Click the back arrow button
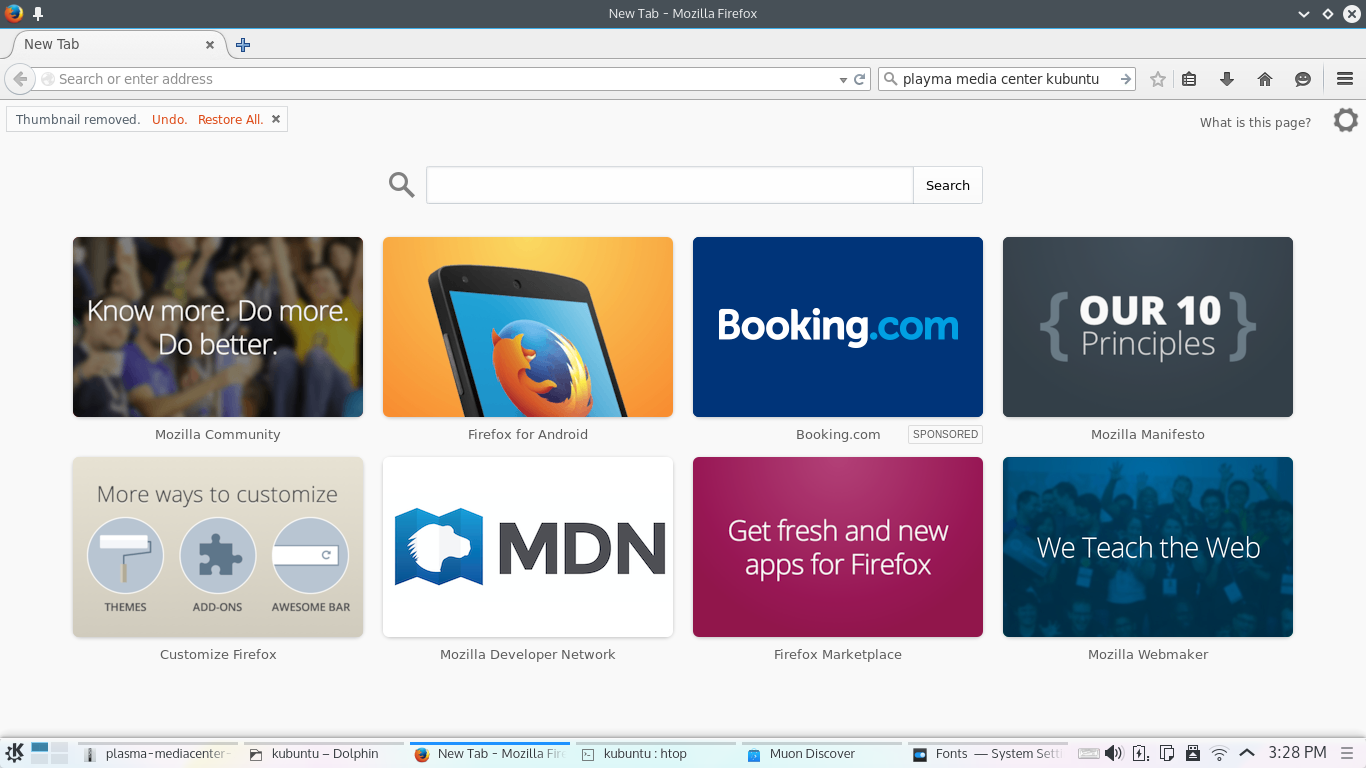 click(x=19, y=79)
